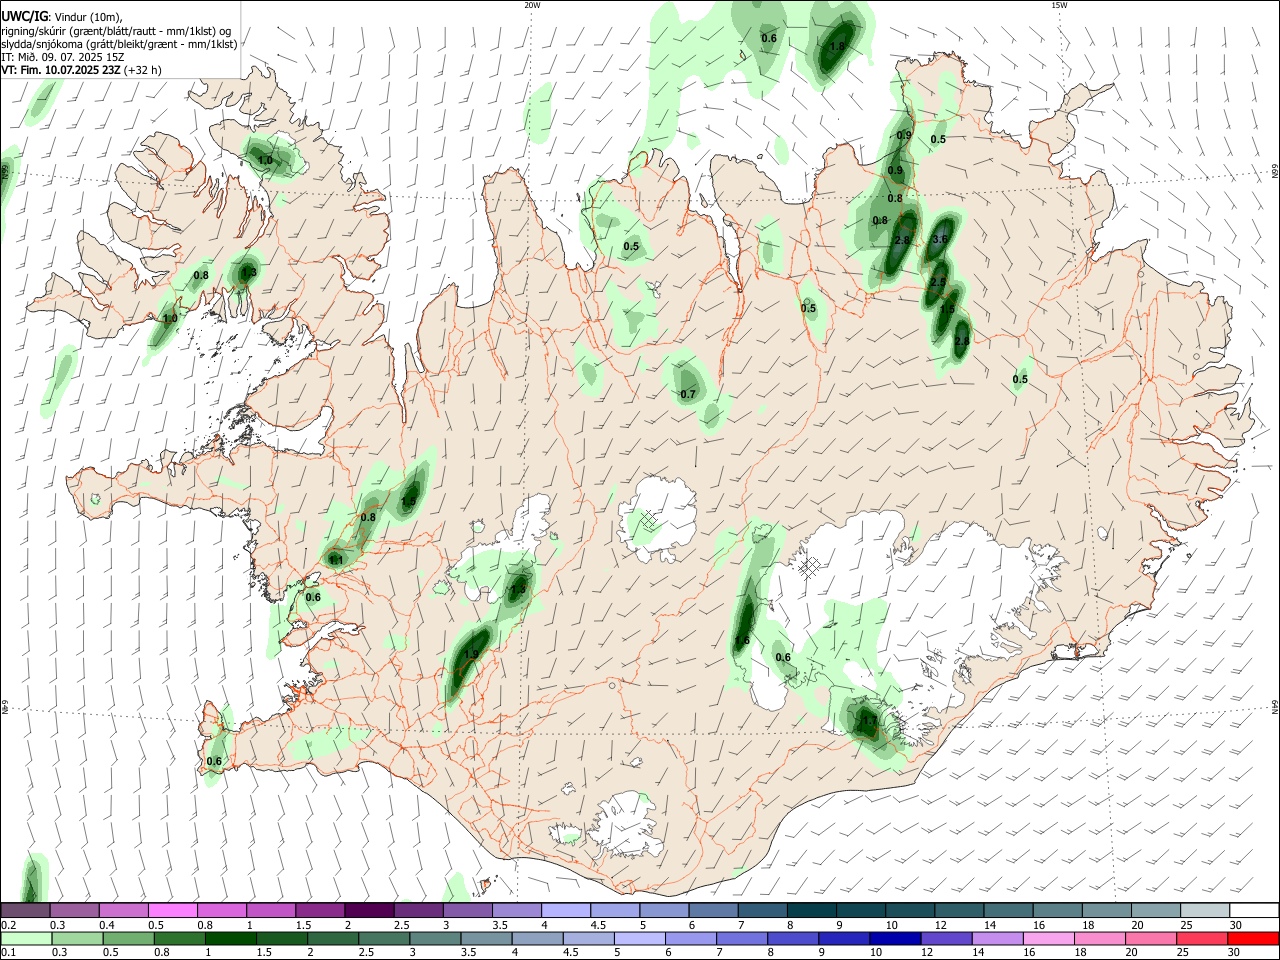Select the 'IT: Mið. 09. 07. 2025 15Z' line

pos(62,57)
